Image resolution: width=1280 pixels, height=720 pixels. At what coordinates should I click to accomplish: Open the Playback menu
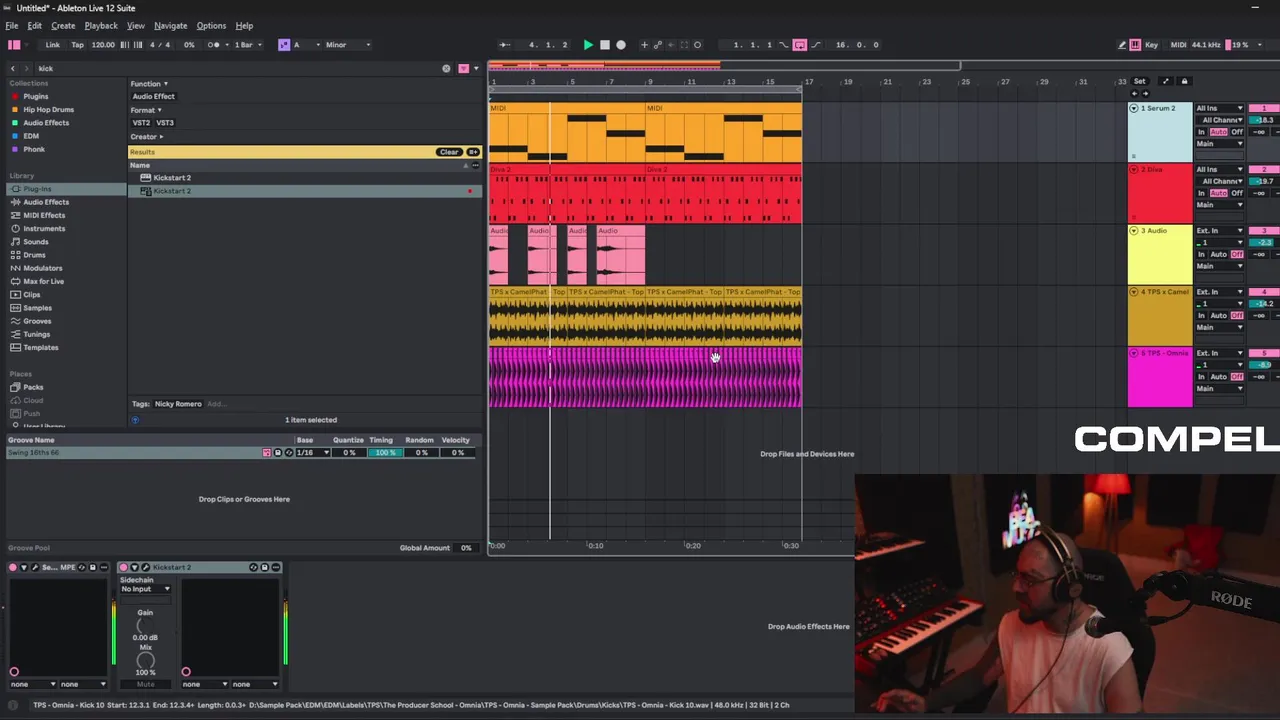(x=101, y=26)
